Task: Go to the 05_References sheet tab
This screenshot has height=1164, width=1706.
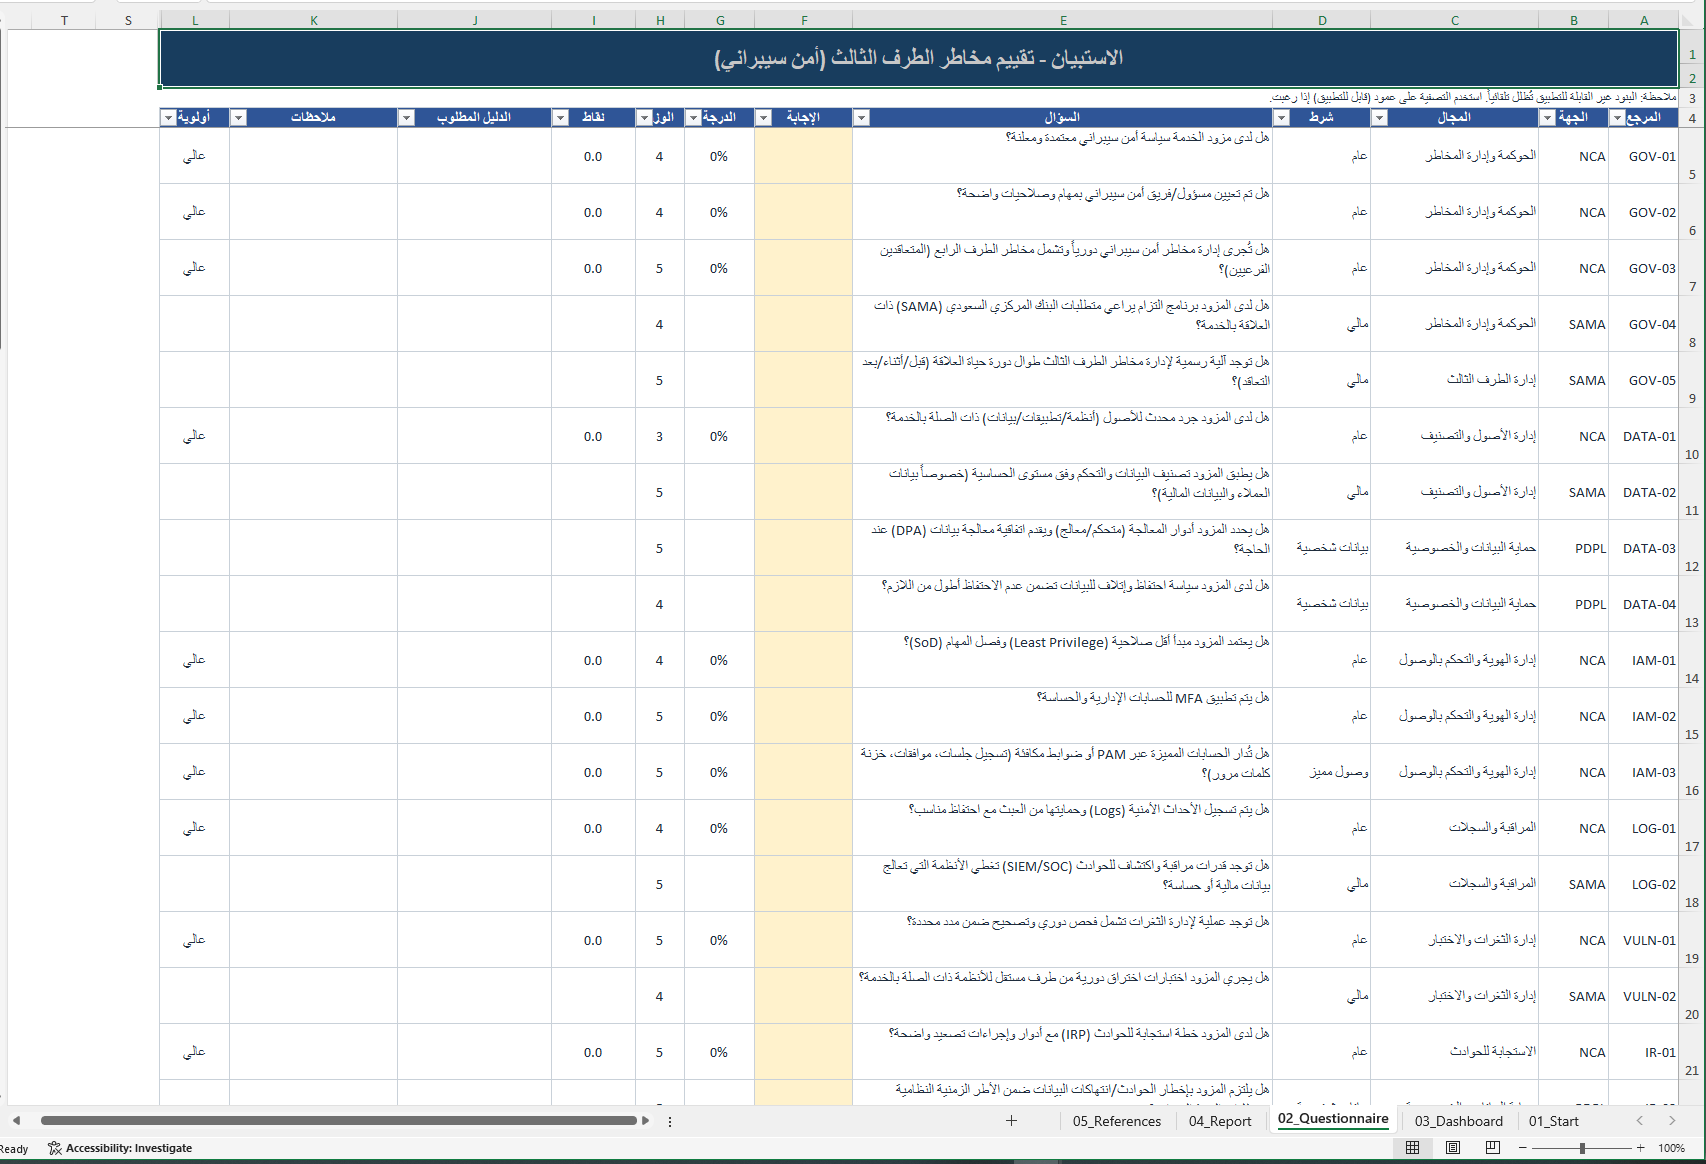Action: point(1116,1121)
